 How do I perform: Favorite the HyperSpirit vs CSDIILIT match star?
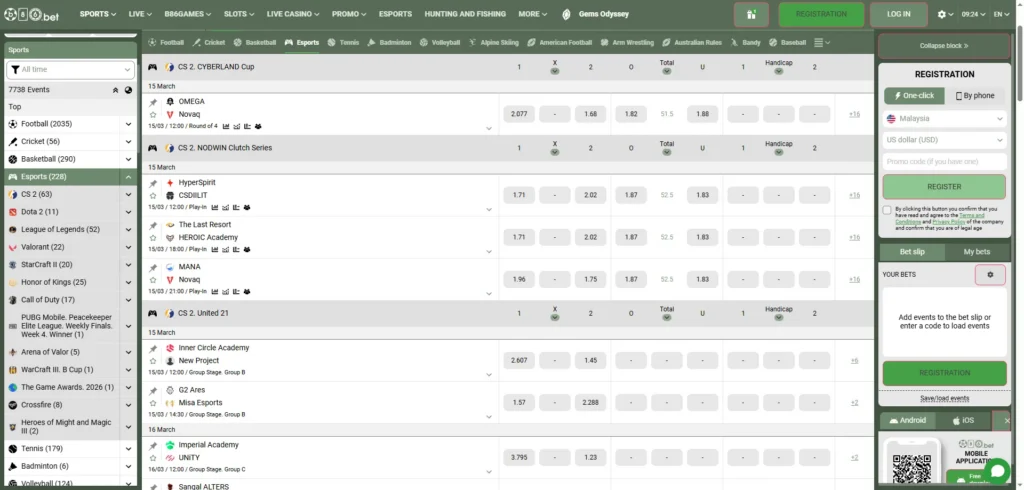(153, 195)
